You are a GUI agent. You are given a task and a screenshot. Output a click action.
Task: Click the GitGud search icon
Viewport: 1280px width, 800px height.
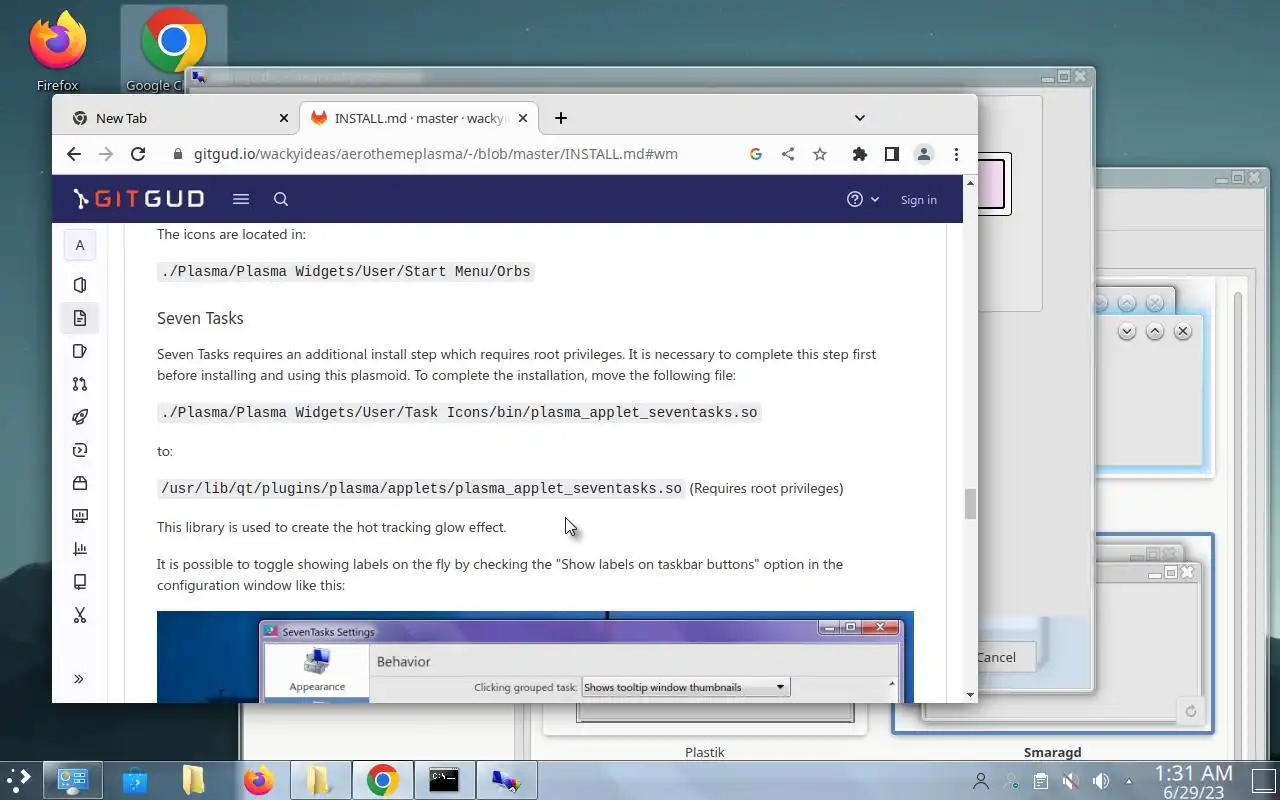pos(281,199)
